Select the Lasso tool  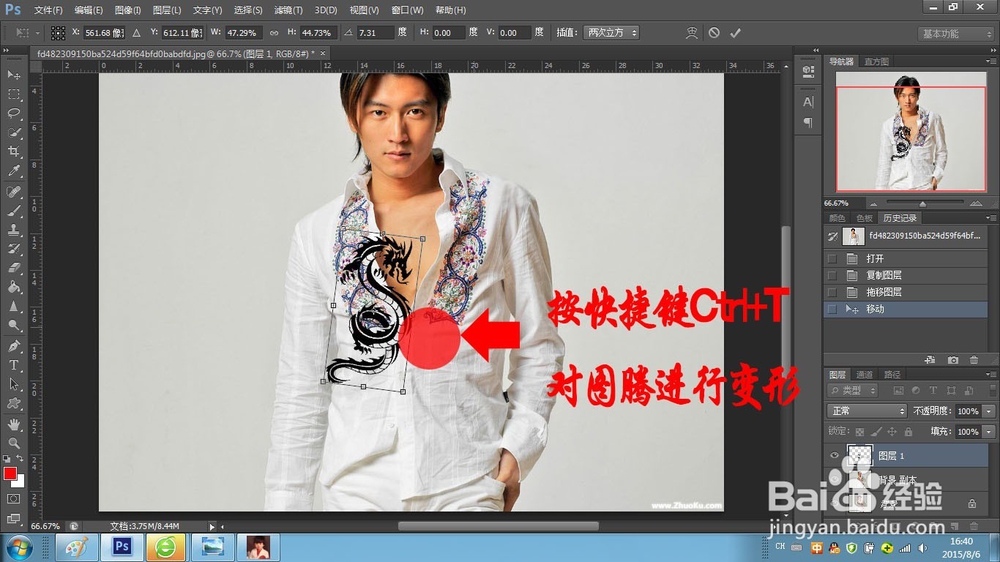coord(13,114)
